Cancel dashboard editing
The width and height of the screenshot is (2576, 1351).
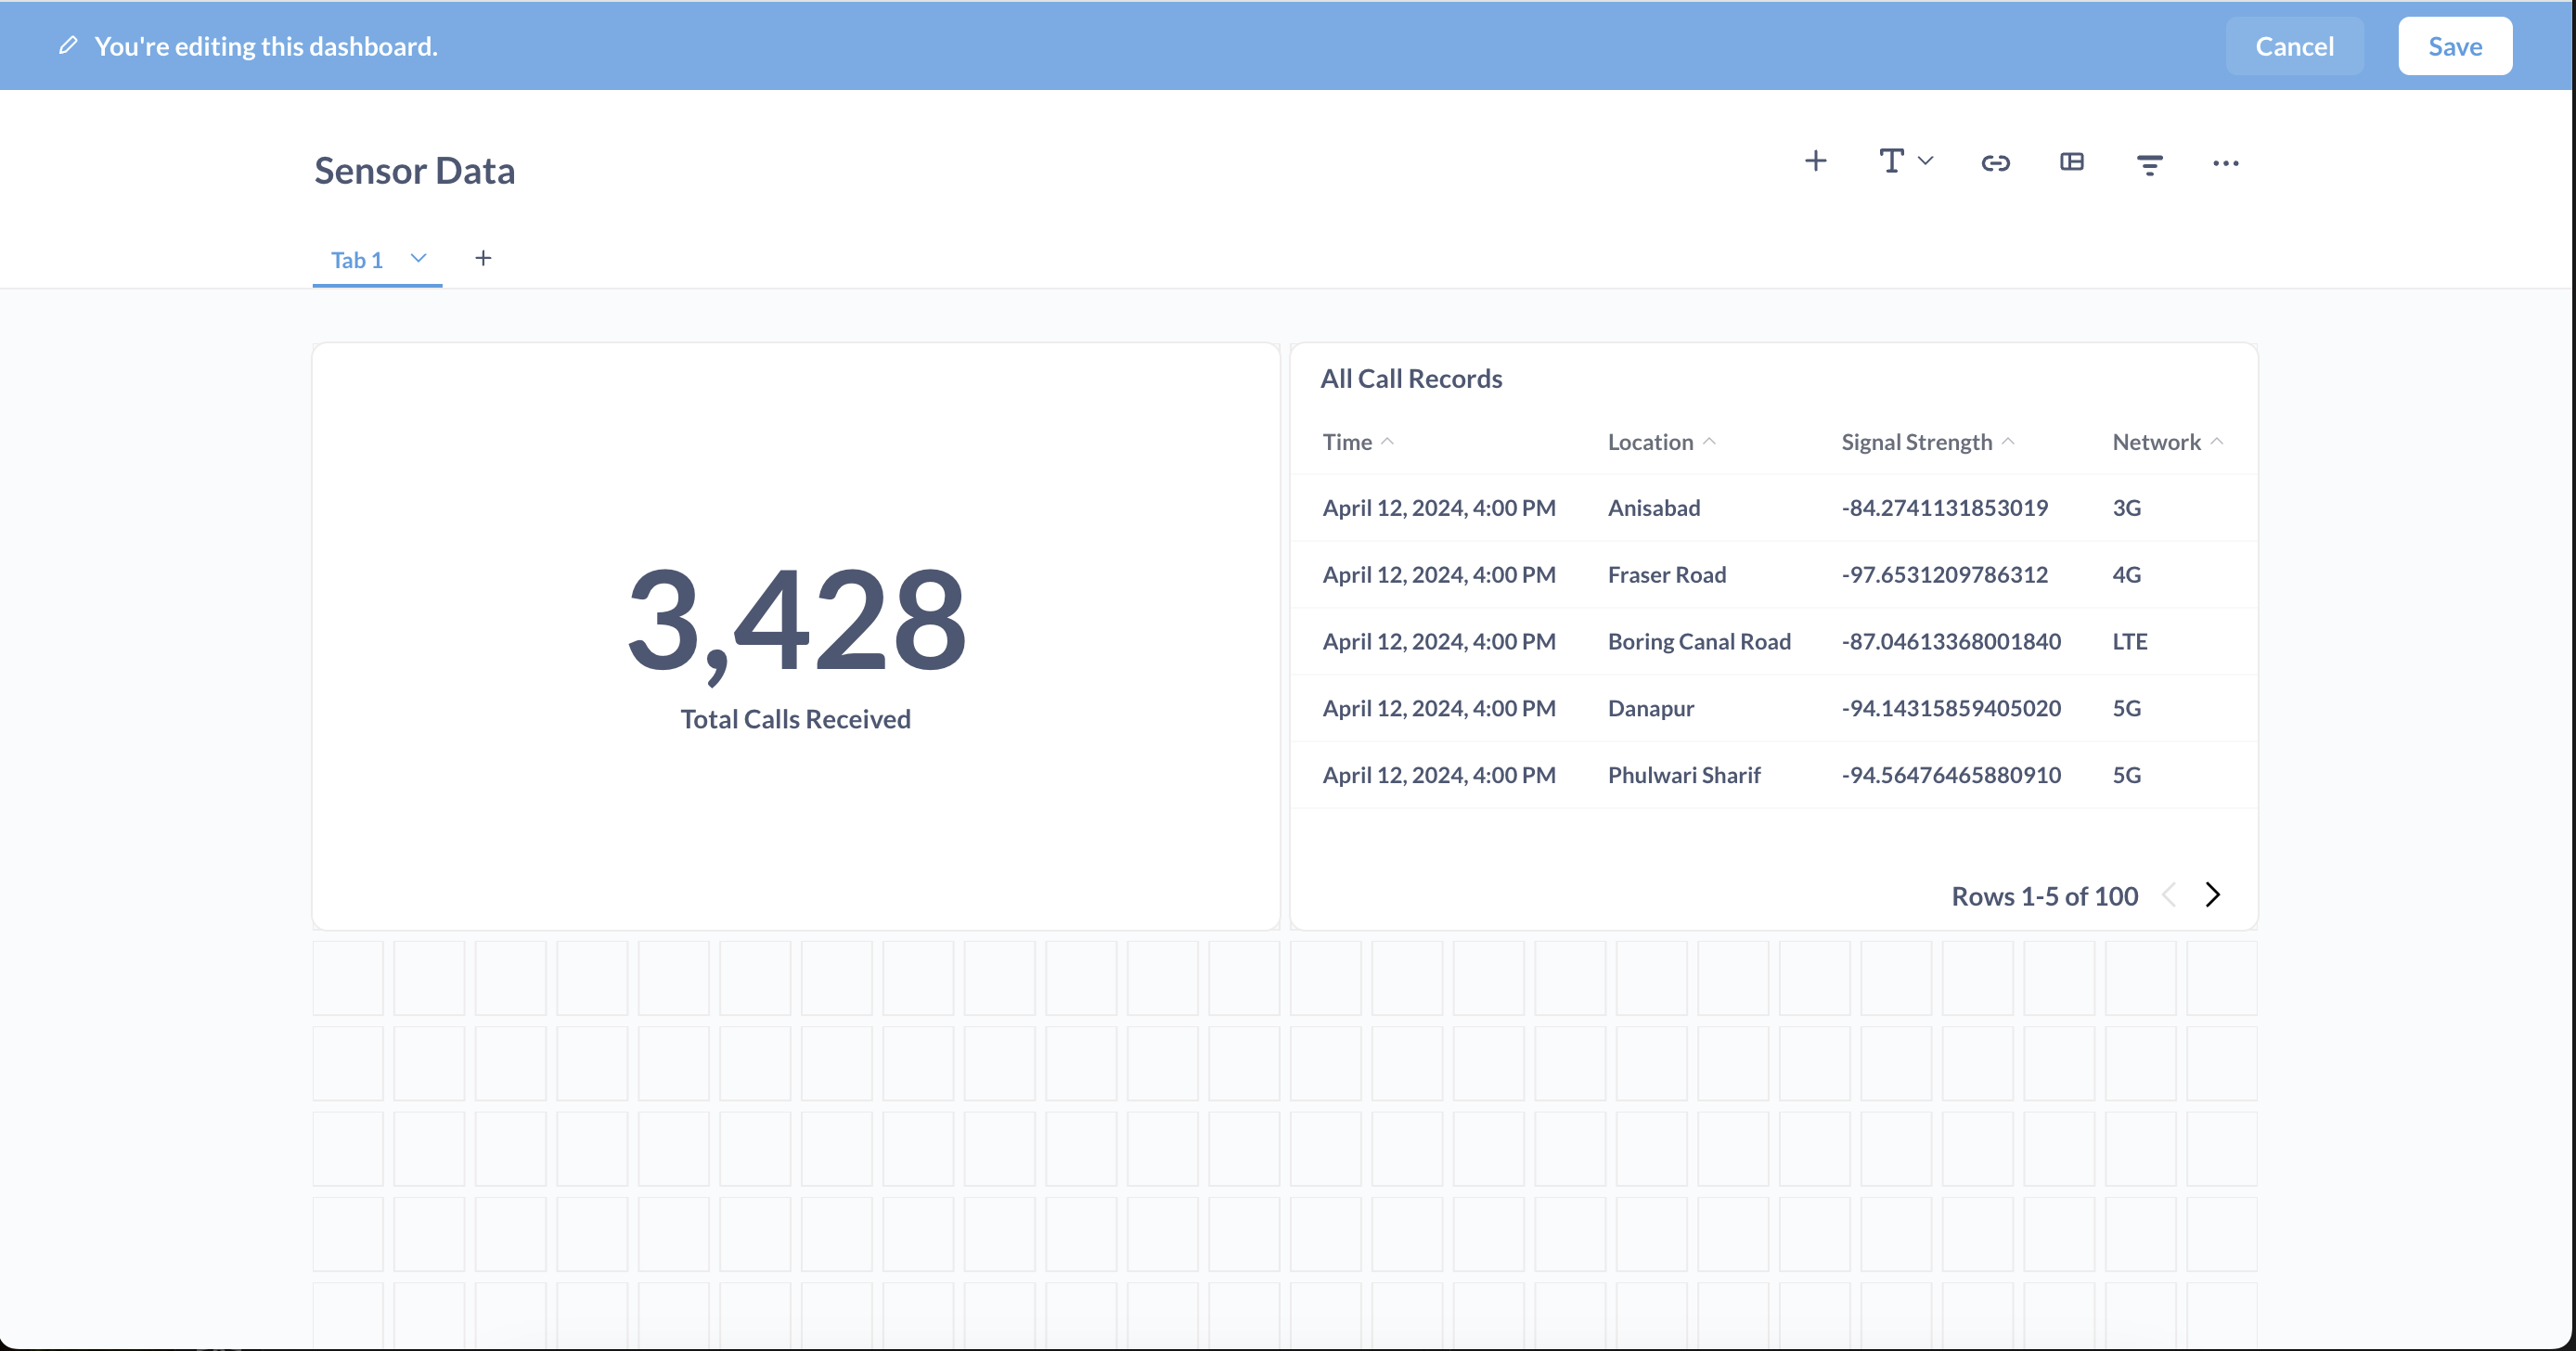[x=2294, y=46]
